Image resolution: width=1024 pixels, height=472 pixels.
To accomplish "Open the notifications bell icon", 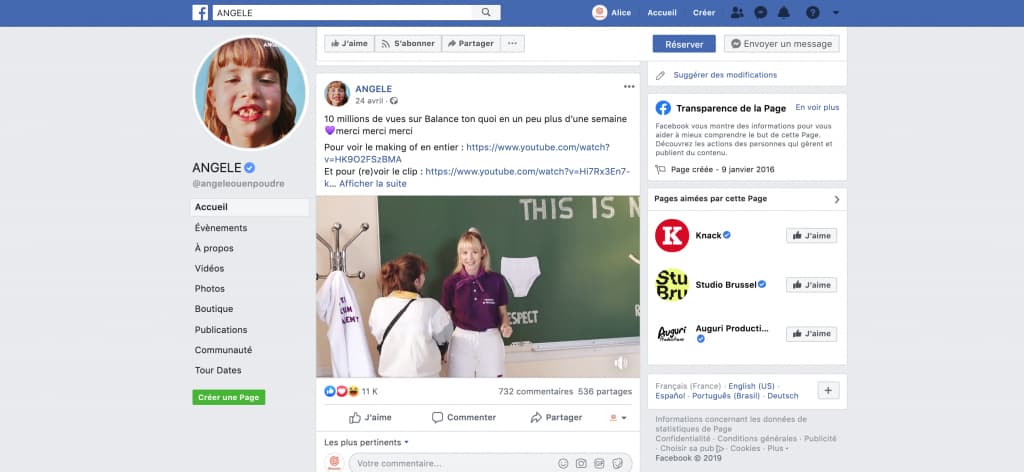I will tap(784, 12).
